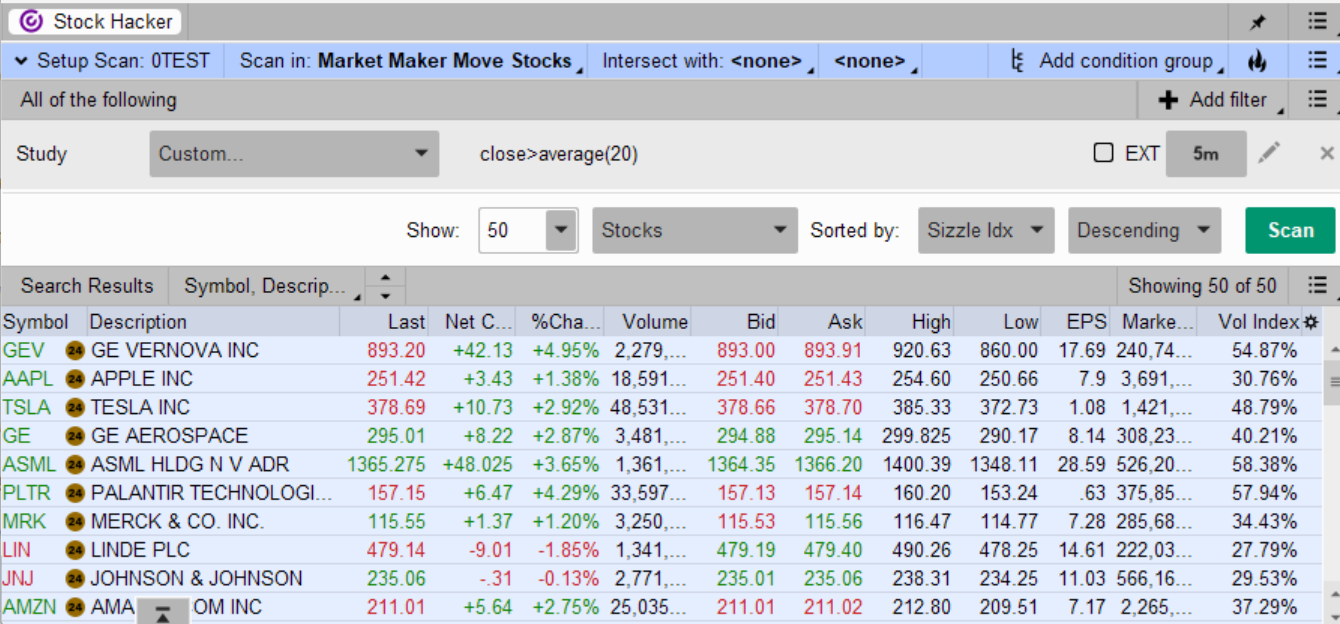The image size is (1340, 624).
Task: Click the Add filter button
Action: pos(1212,100)
